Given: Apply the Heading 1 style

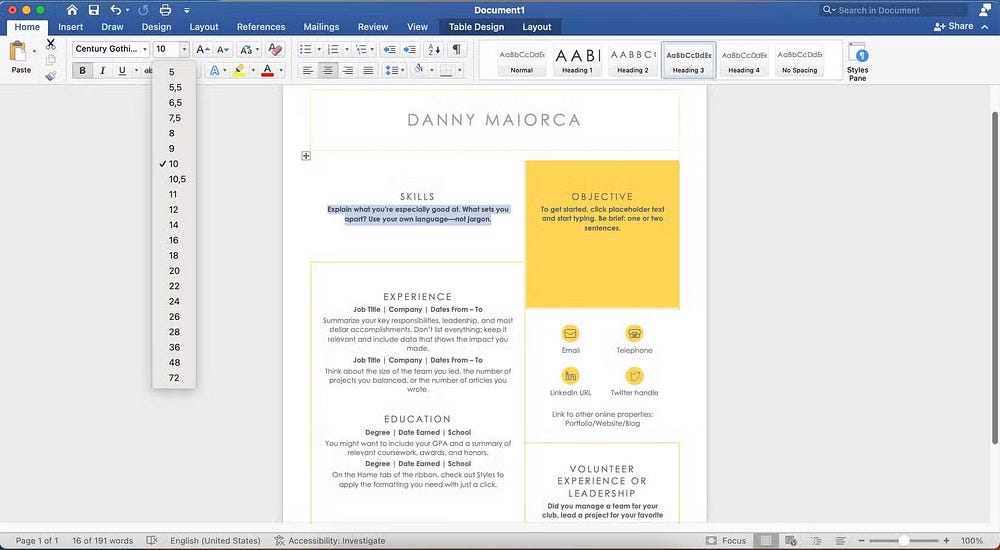Looking at the screenshot, I should coord(576,60).
